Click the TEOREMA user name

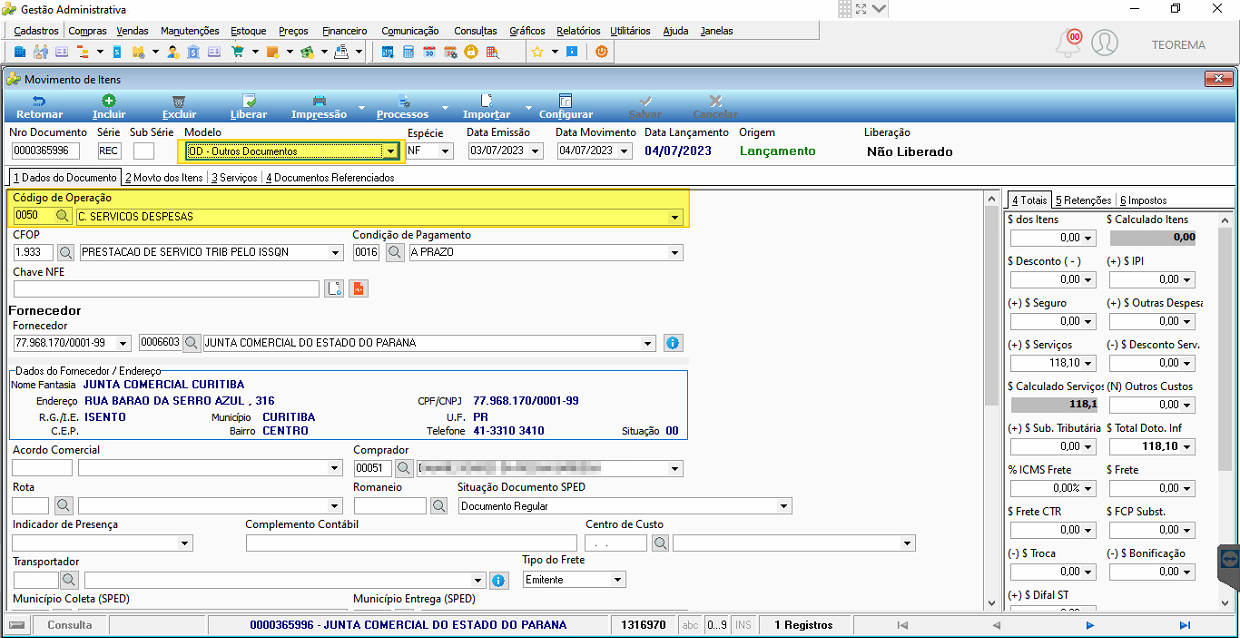coord(1178,45)
